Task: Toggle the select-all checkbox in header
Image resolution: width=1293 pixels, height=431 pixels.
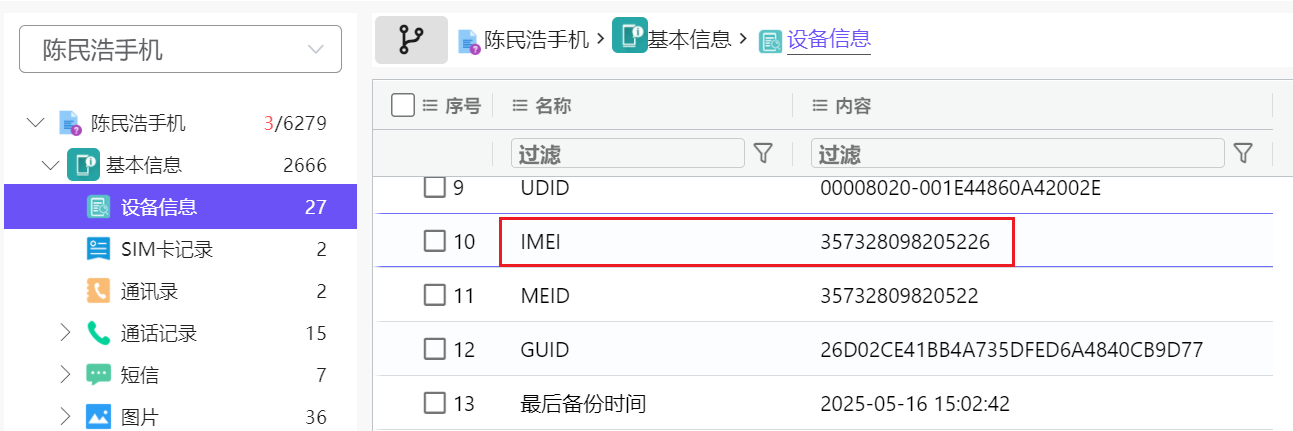Action: [403, 105]
